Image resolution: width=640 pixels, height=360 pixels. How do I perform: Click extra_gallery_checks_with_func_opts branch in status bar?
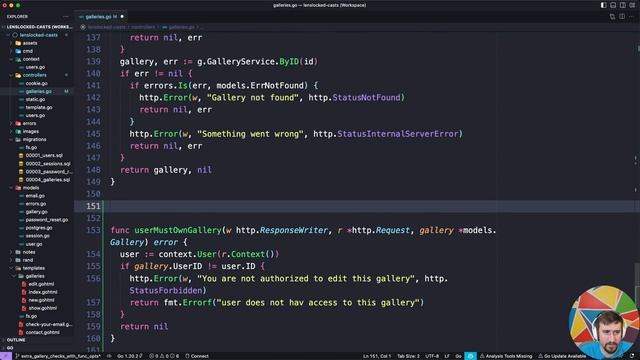coord(58,356)
